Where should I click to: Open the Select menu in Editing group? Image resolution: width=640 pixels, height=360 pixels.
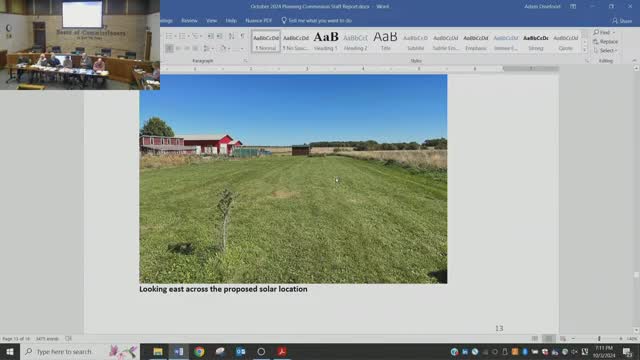(605, 51)
